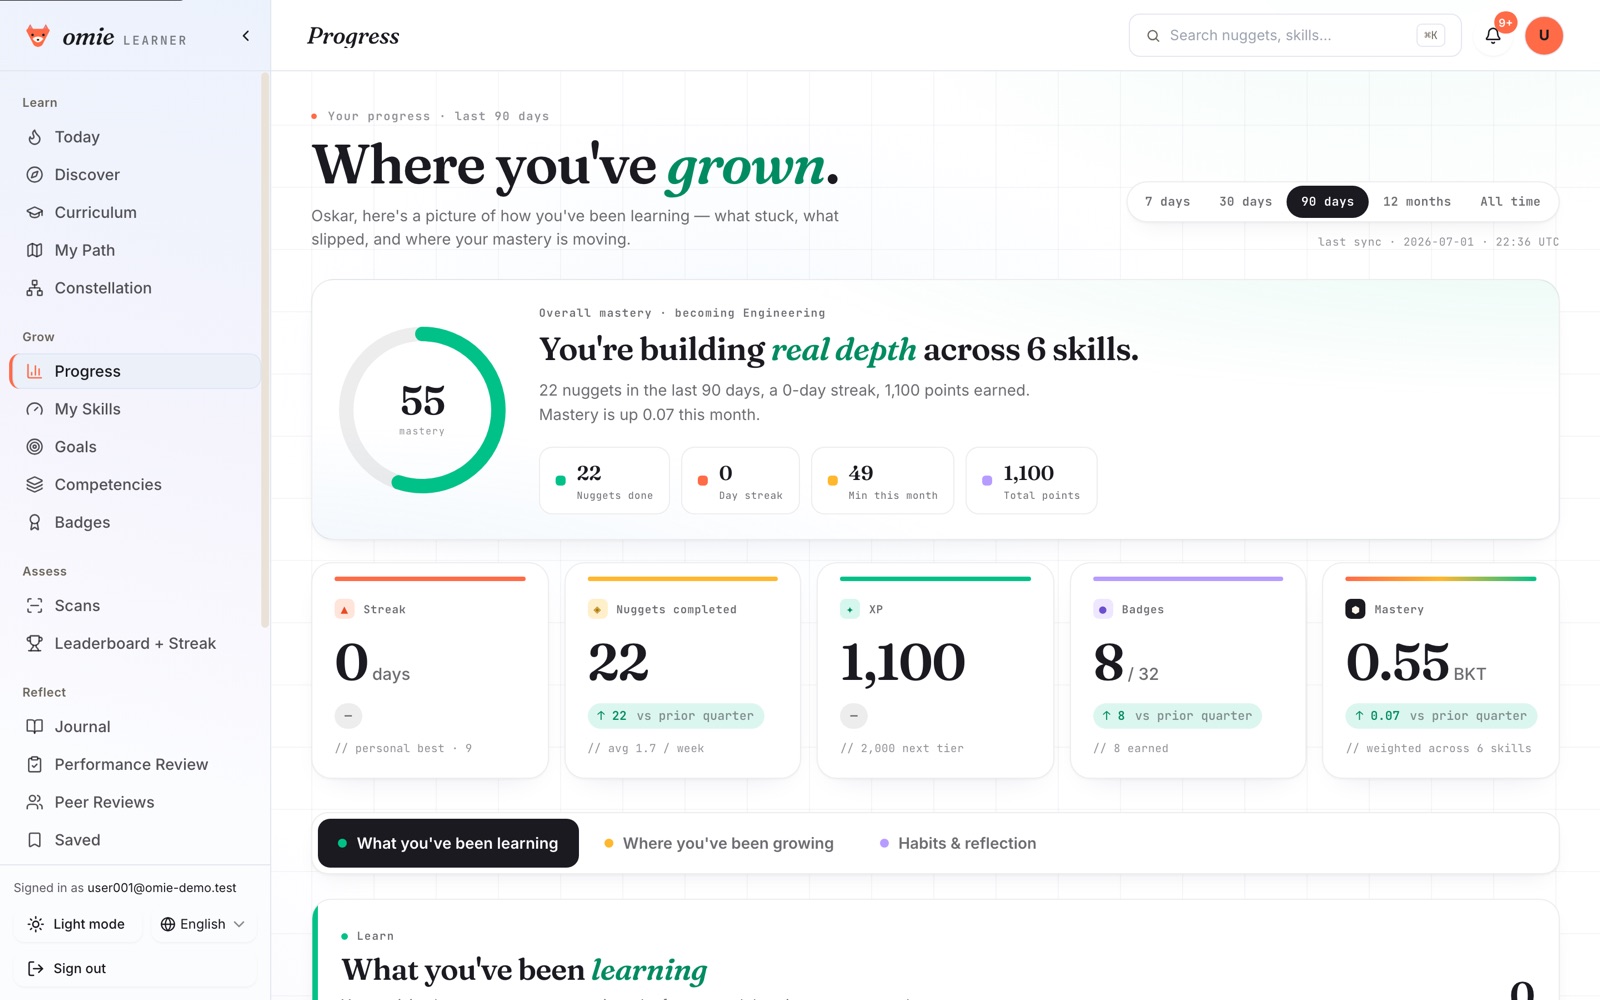
Task: Click the Badges award icon
Action: (35, 522)
